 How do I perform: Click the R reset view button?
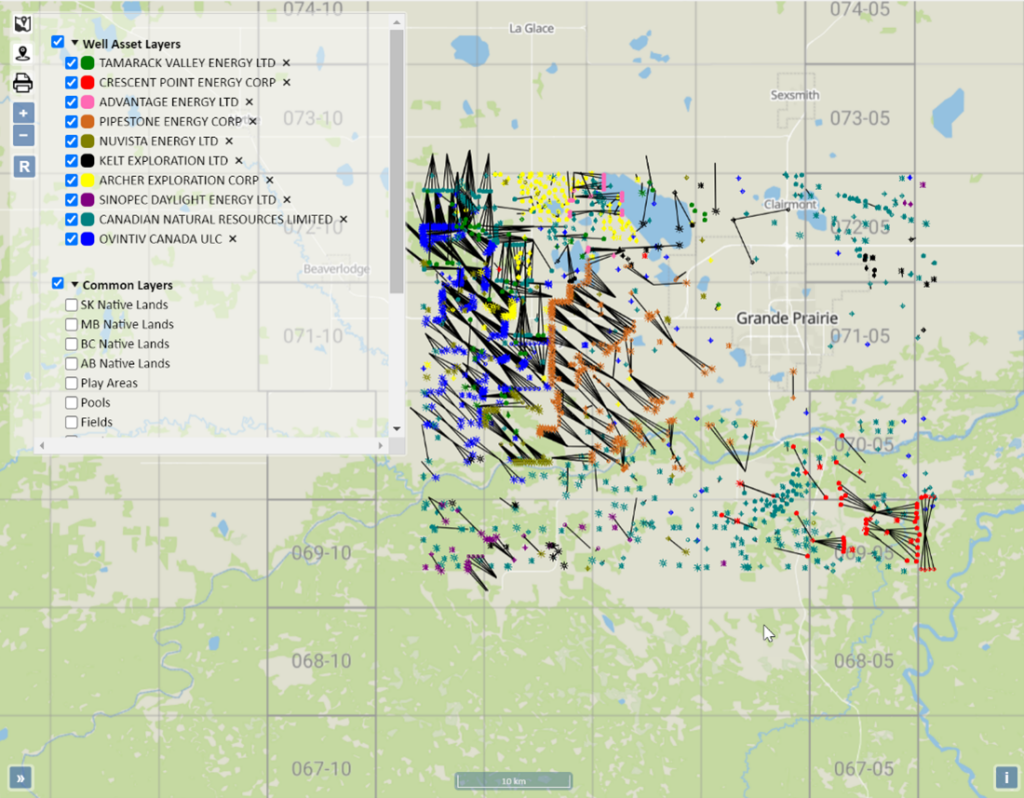pyautogui.click(x=24, y=166)
